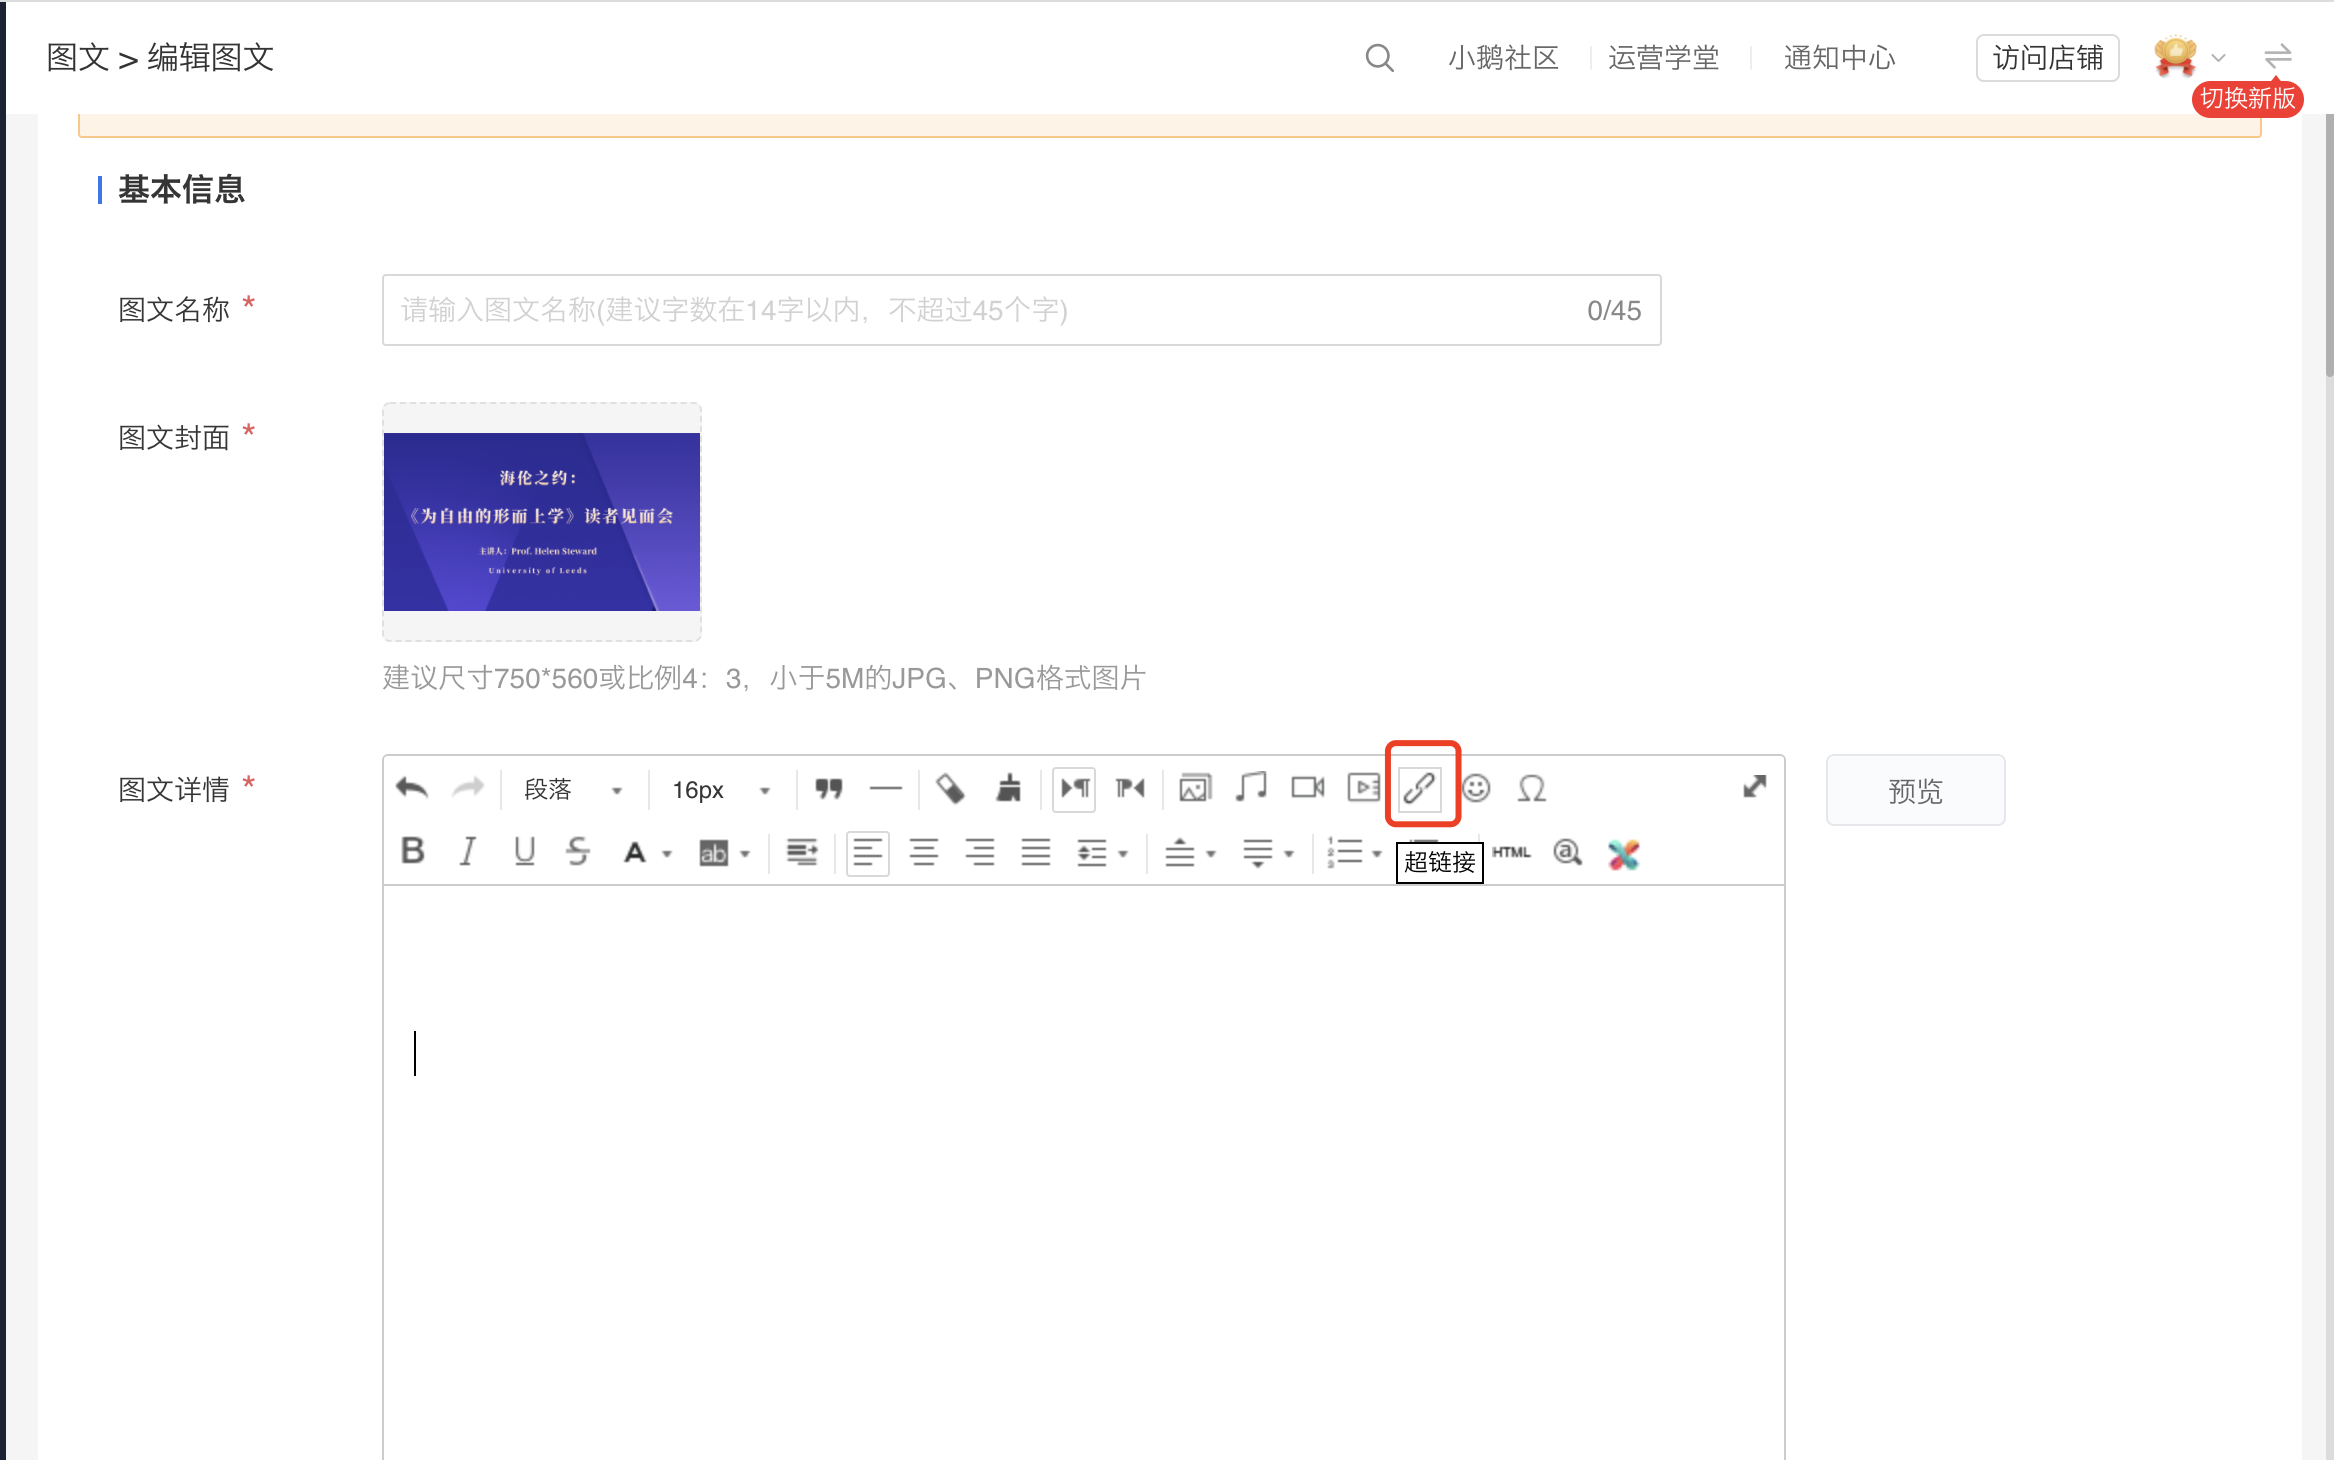Screen dimensions: 2334x1460
Task: Click the undo arrow in editor
Action: 411,788
